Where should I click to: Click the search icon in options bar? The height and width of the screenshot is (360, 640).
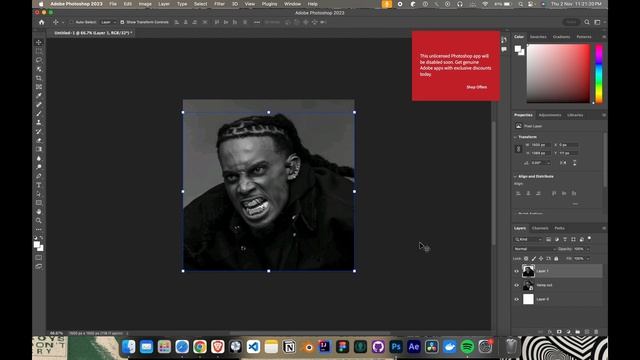587,22
